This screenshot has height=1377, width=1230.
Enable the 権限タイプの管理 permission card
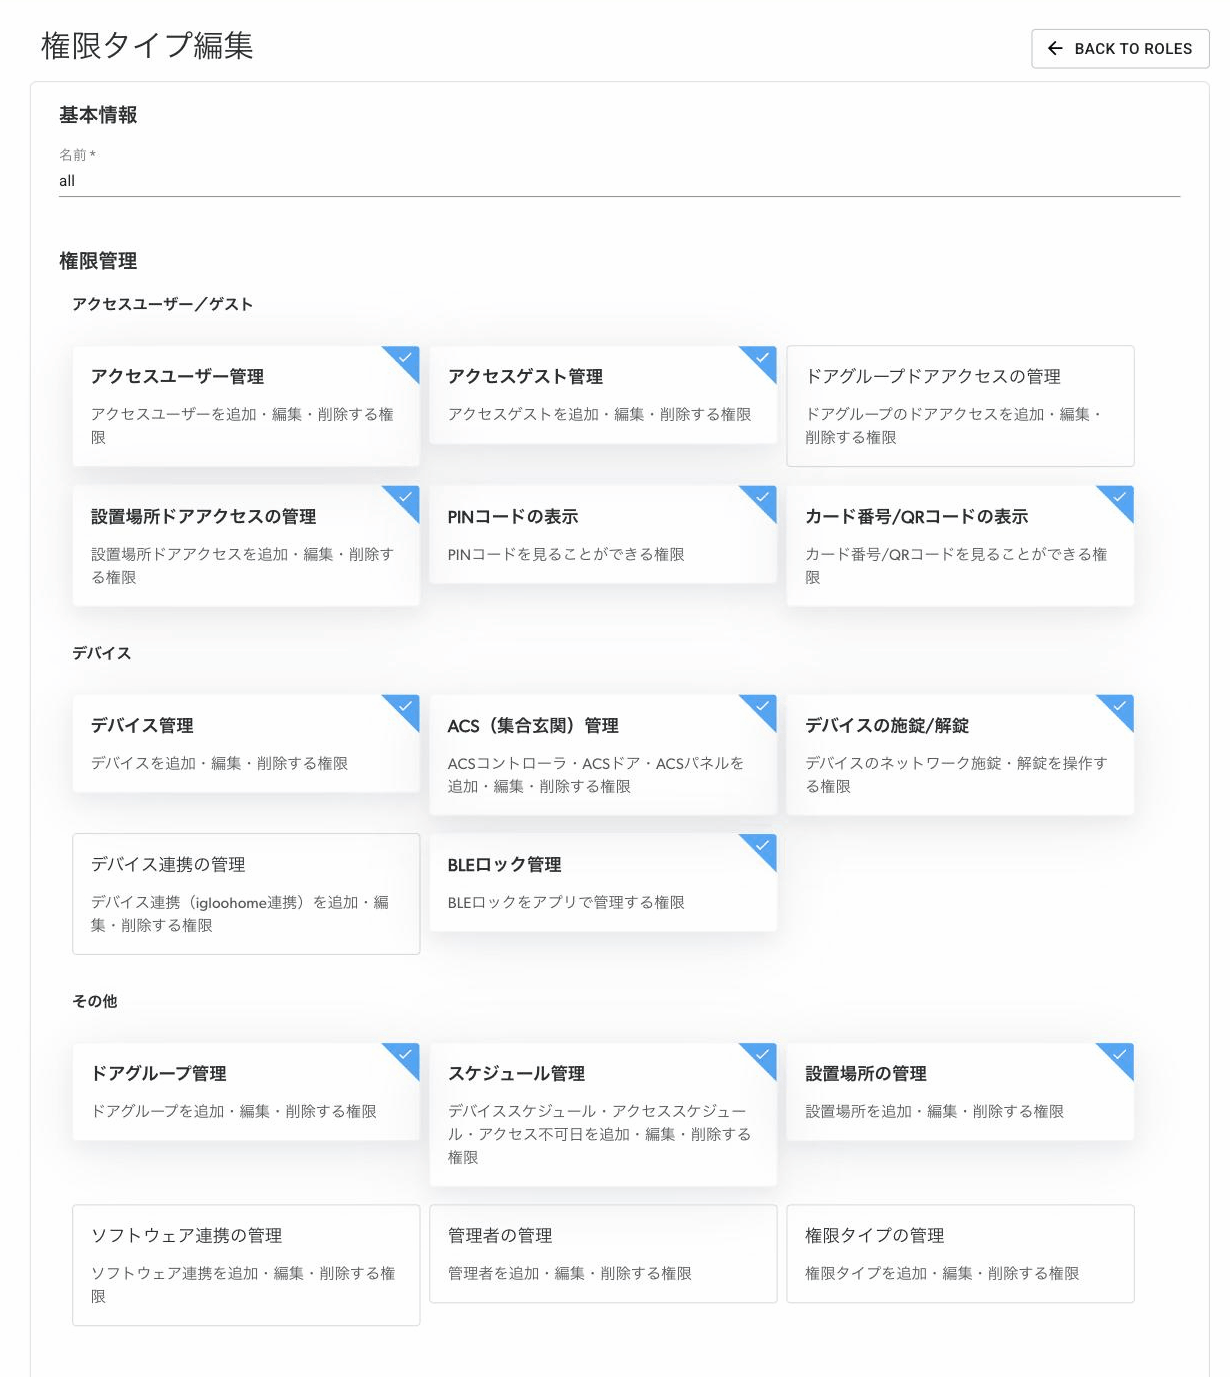(960, 1254)
